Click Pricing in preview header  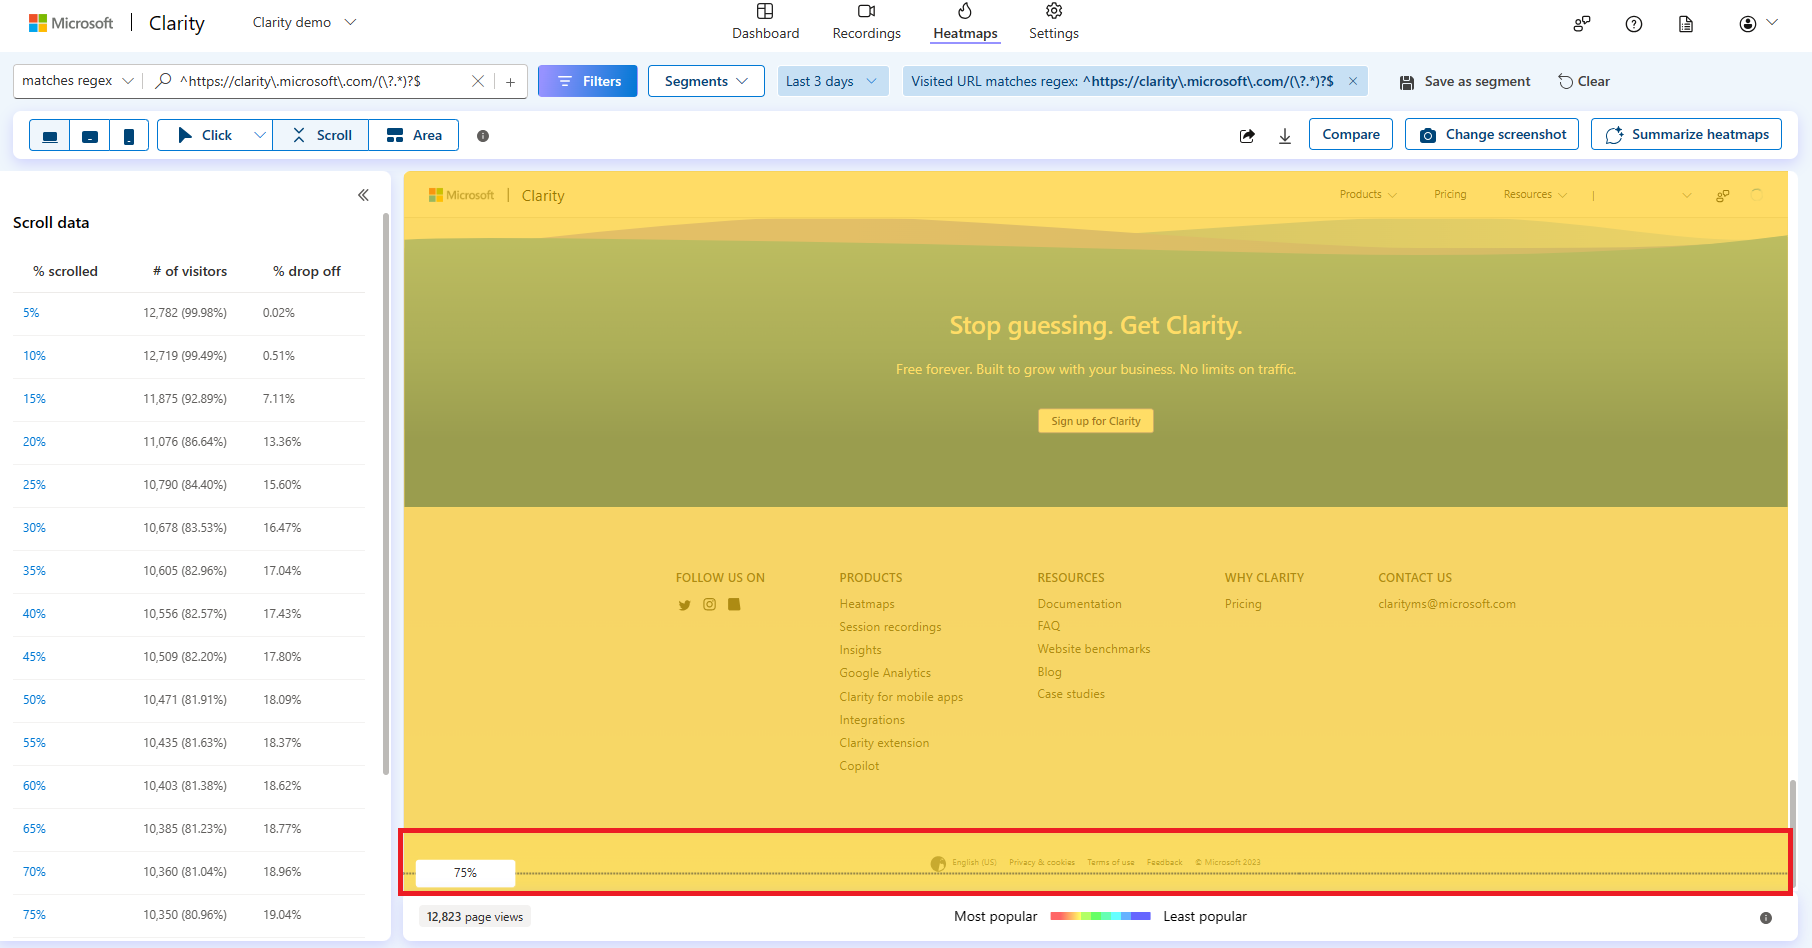coord(1450,195)
